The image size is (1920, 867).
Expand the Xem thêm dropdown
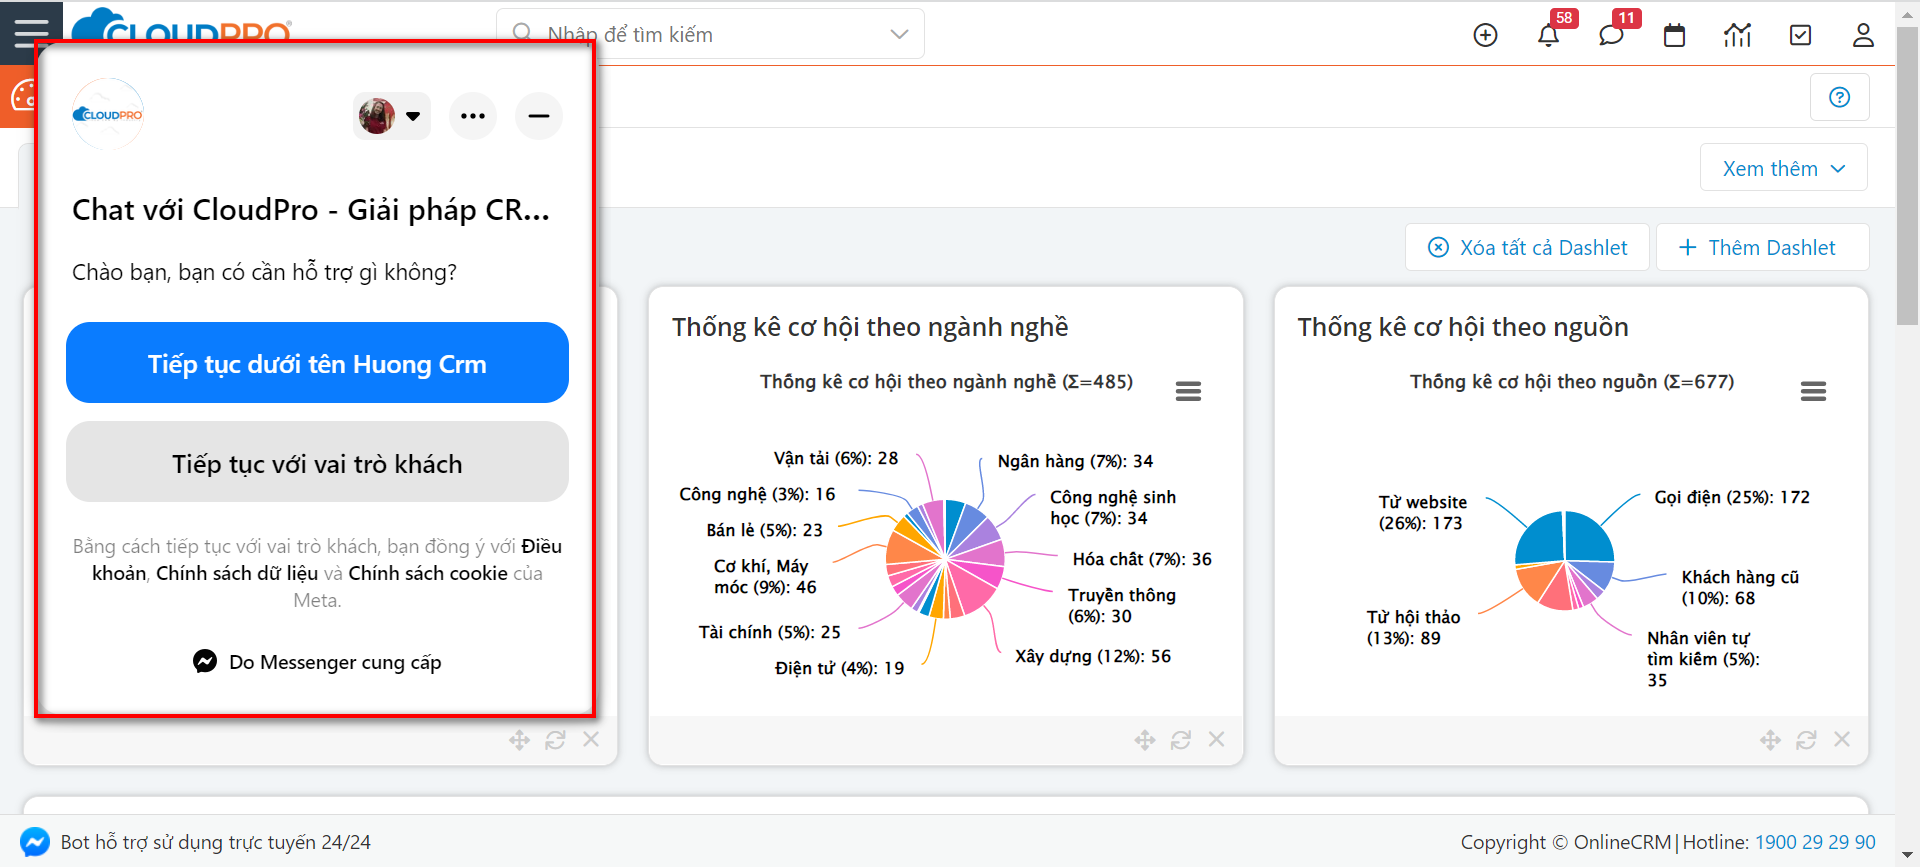pos(1783,168)
